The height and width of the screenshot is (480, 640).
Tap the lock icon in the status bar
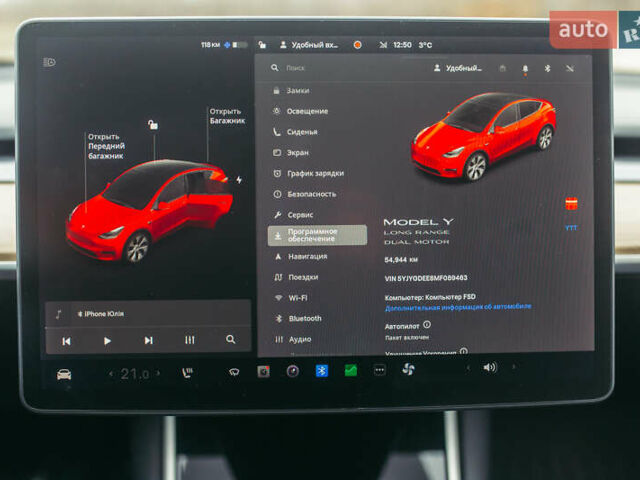point(262,45)
